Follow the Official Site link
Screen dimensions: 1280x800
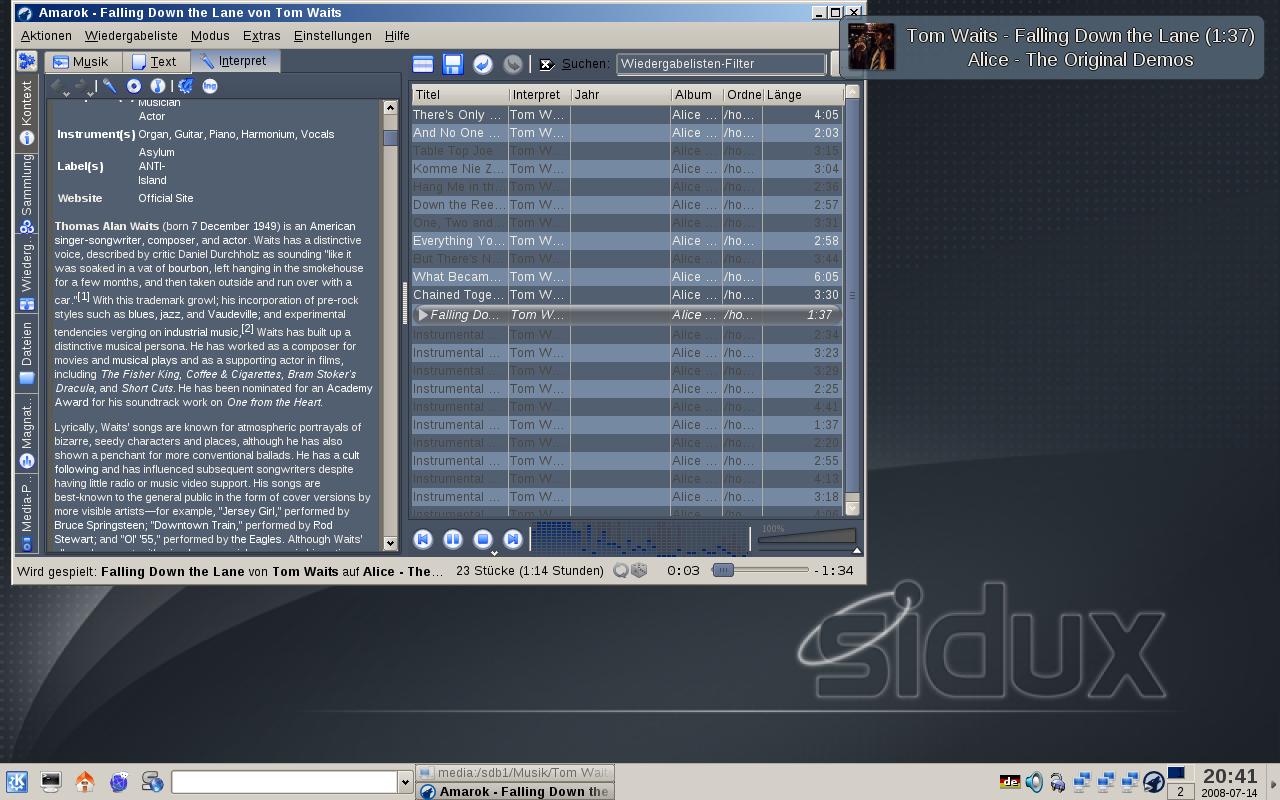[x=166, y=198]
